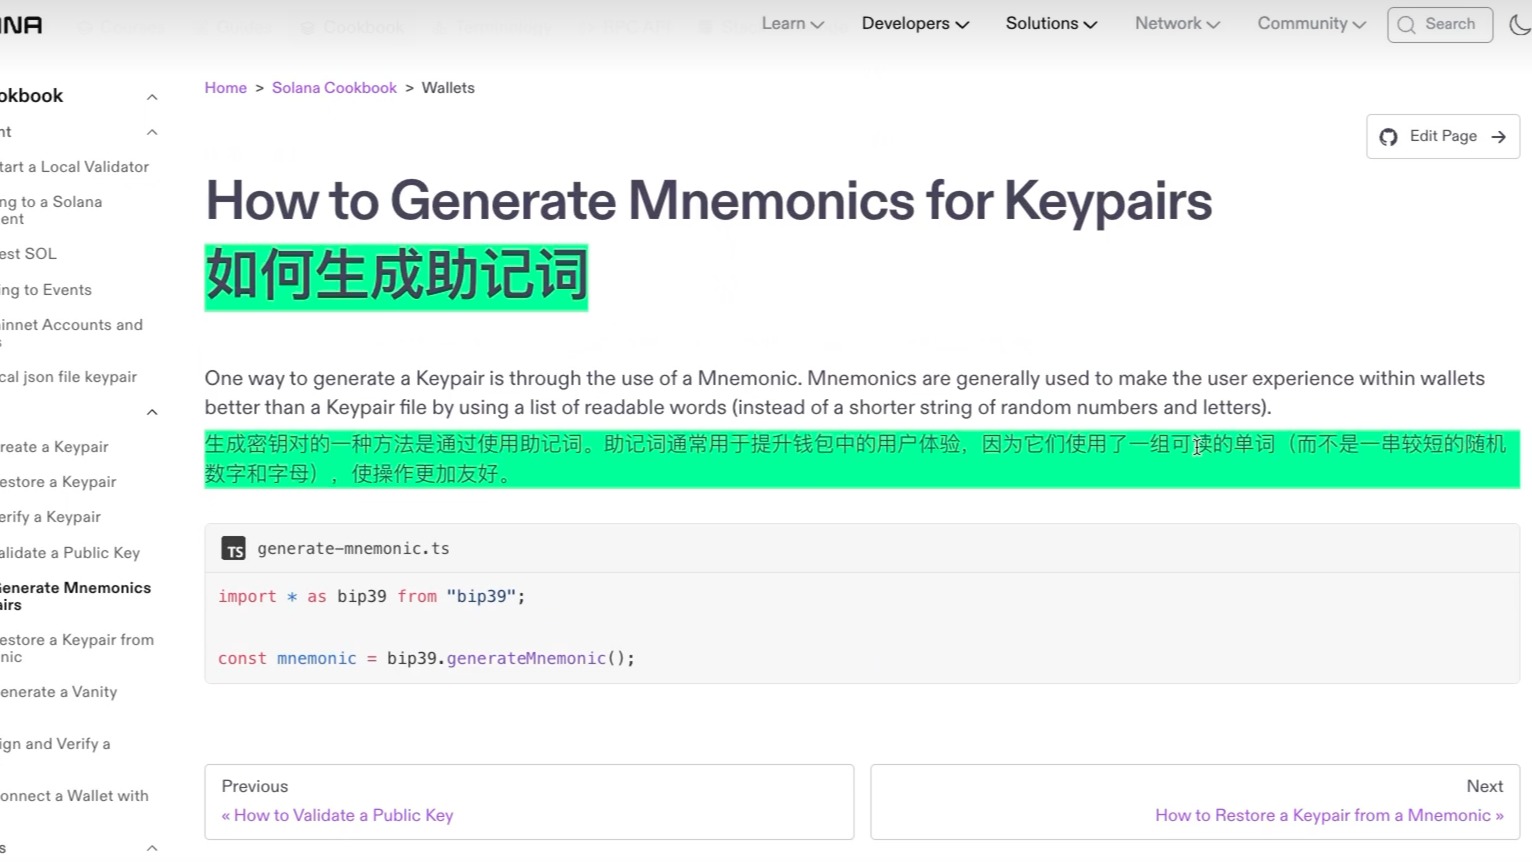Click the import bip39 code line
Viewport: 1532px width, 862px height.
371,596
